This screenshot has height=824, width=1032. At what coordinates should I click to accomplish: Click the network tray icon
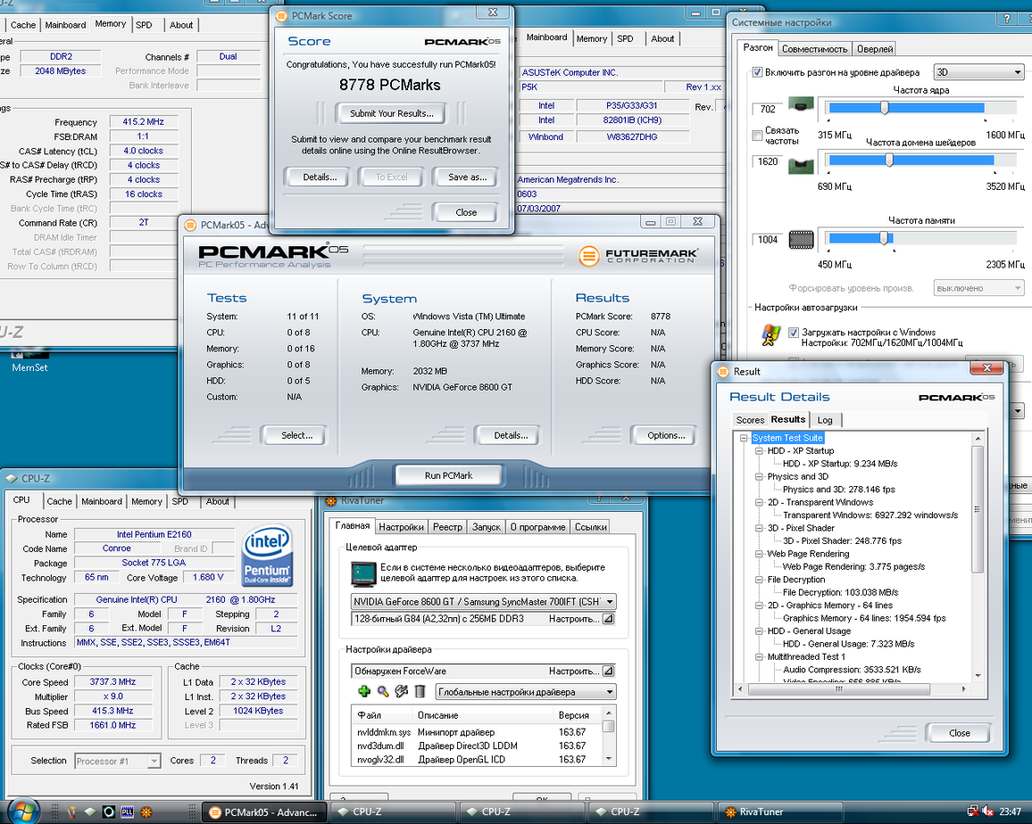(972, 811)
